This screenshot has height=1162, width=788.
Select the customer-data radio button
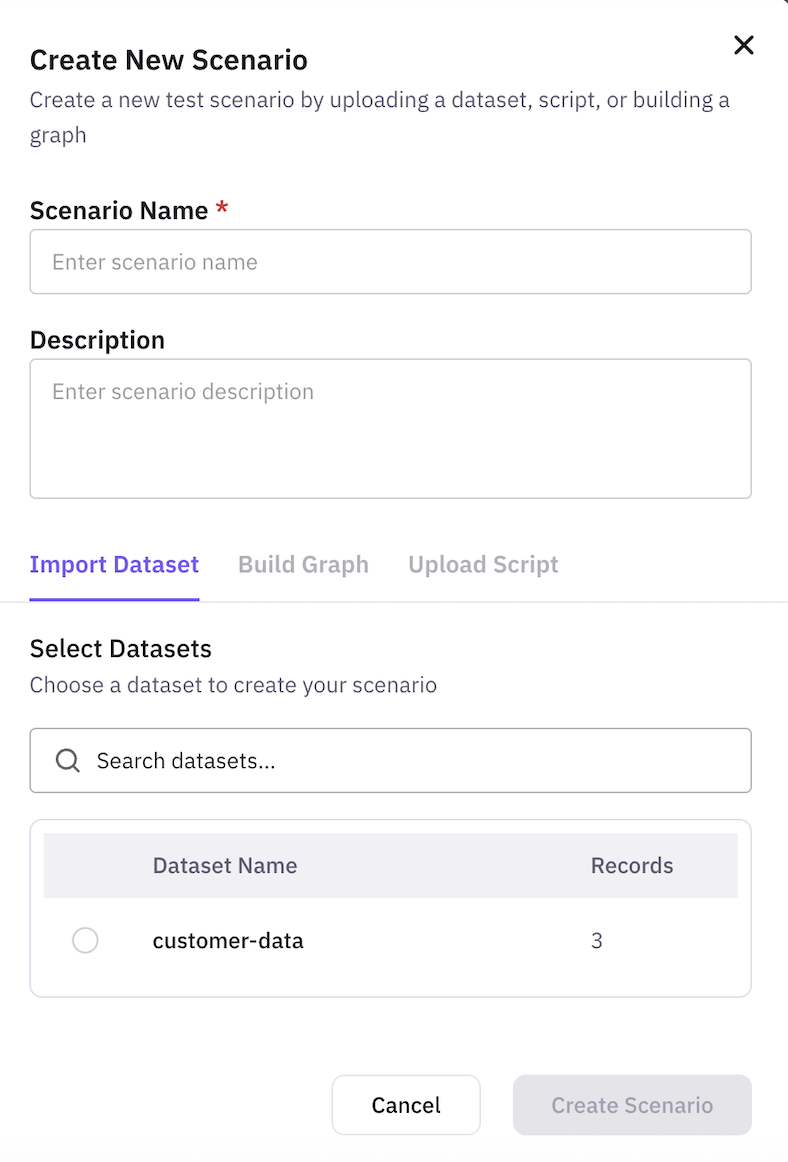[x=85, y=941]
